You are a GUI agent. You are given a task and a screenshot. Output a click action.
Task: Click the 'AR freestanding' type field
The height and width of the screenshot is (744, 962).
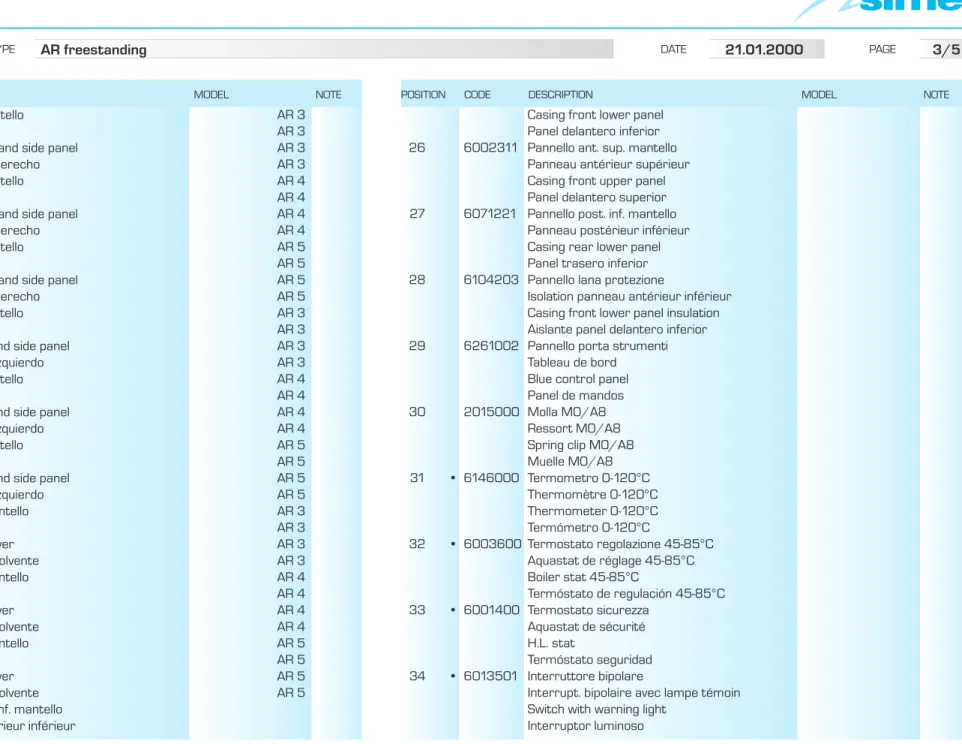[x=324, y=50]
